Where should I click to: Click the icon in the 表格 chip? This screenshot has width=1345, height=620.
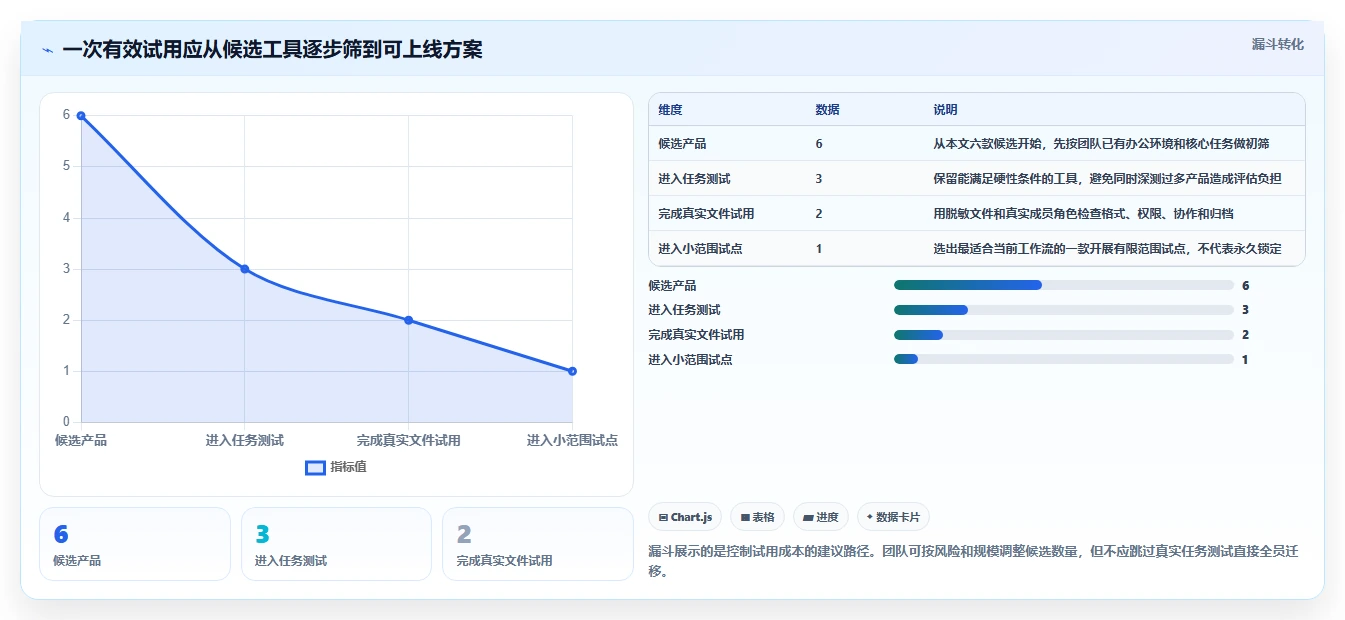point(745,517)
